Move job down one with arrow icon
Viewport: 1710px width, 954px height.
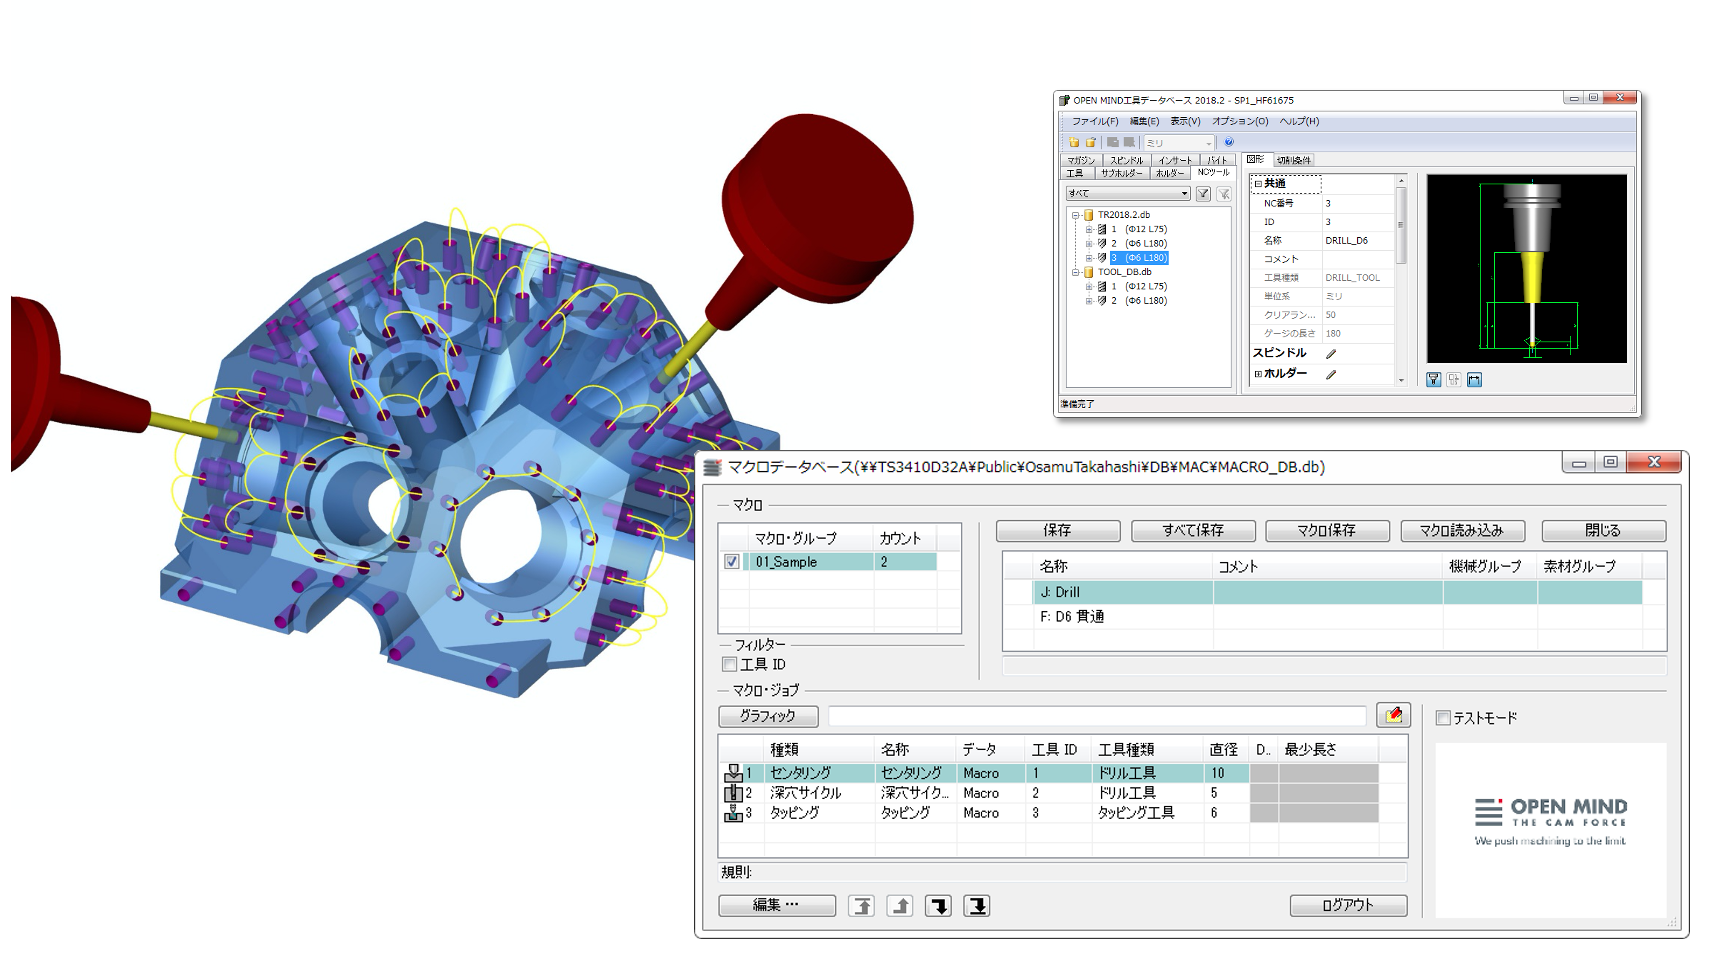pyautogui.click(x=938, y=906)
